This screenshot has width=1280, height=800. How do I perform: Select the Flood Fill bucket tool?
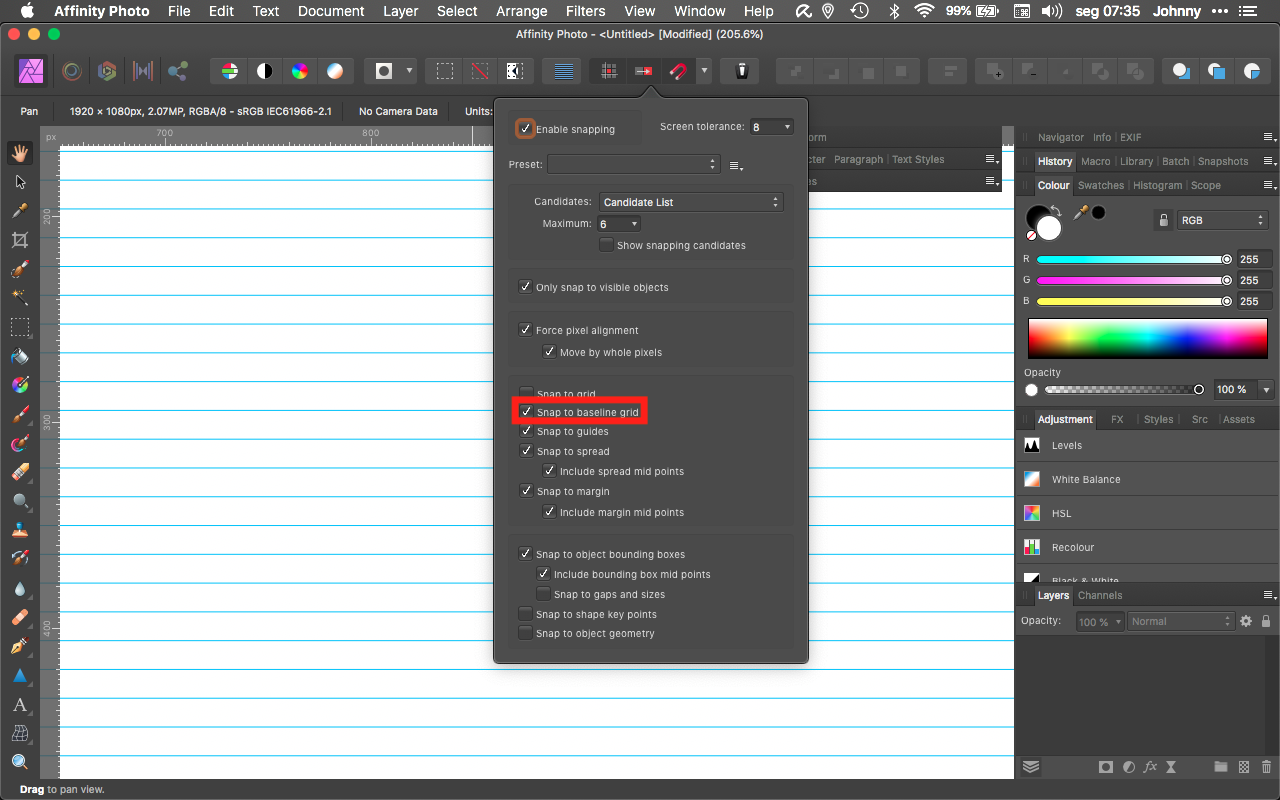coord(20,356)
